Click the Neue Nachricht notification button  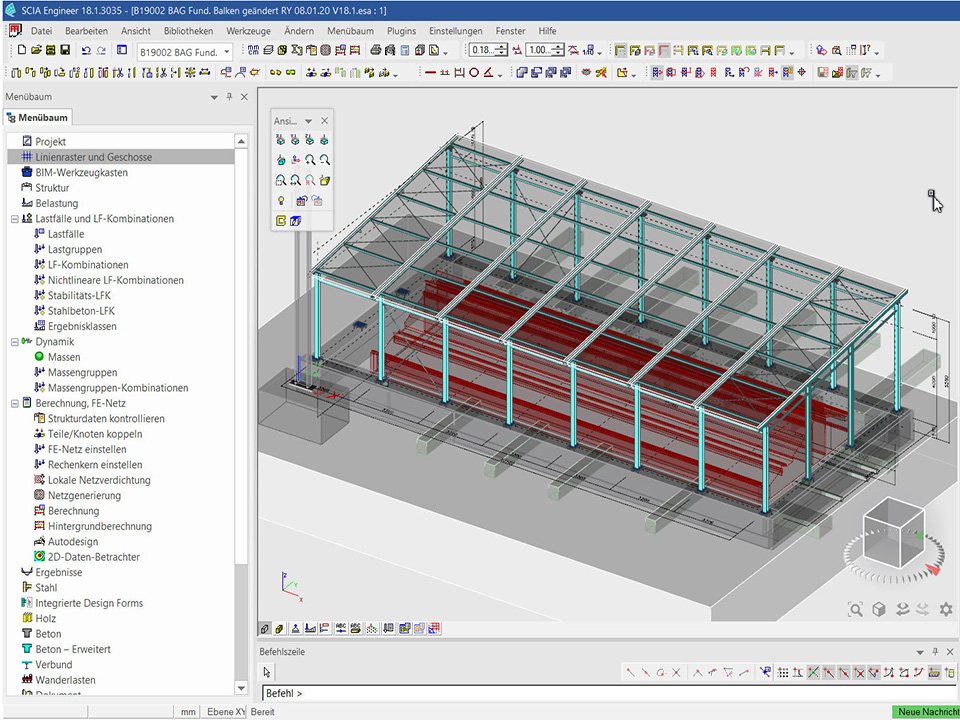click(x=924, y=711)
